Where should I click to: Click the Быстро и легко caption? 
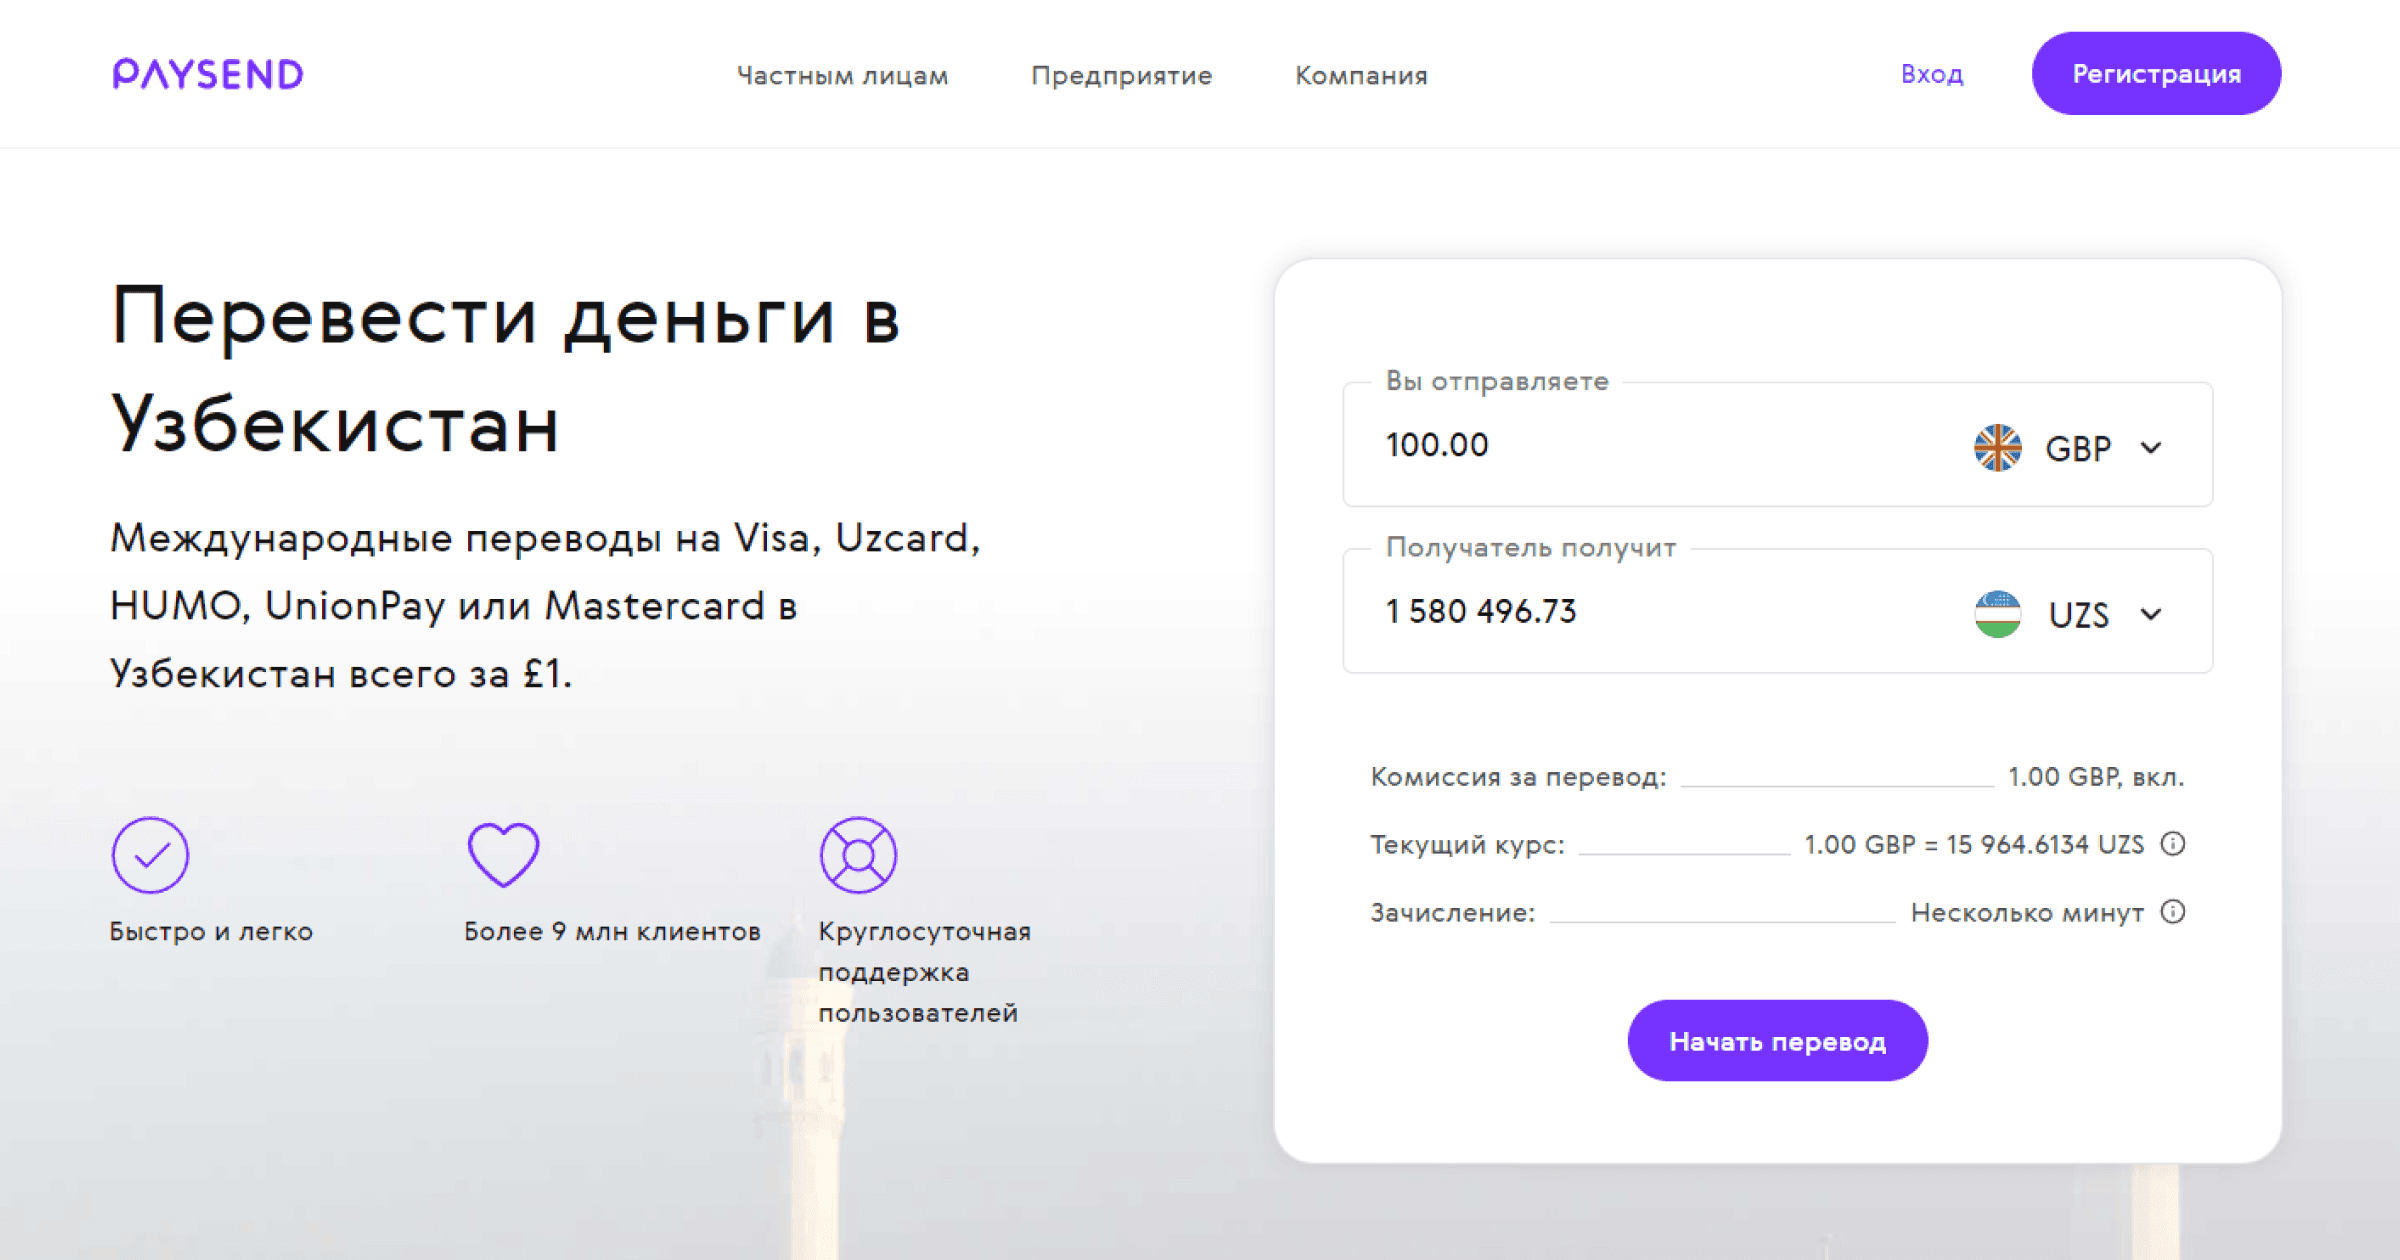[211, 932]
